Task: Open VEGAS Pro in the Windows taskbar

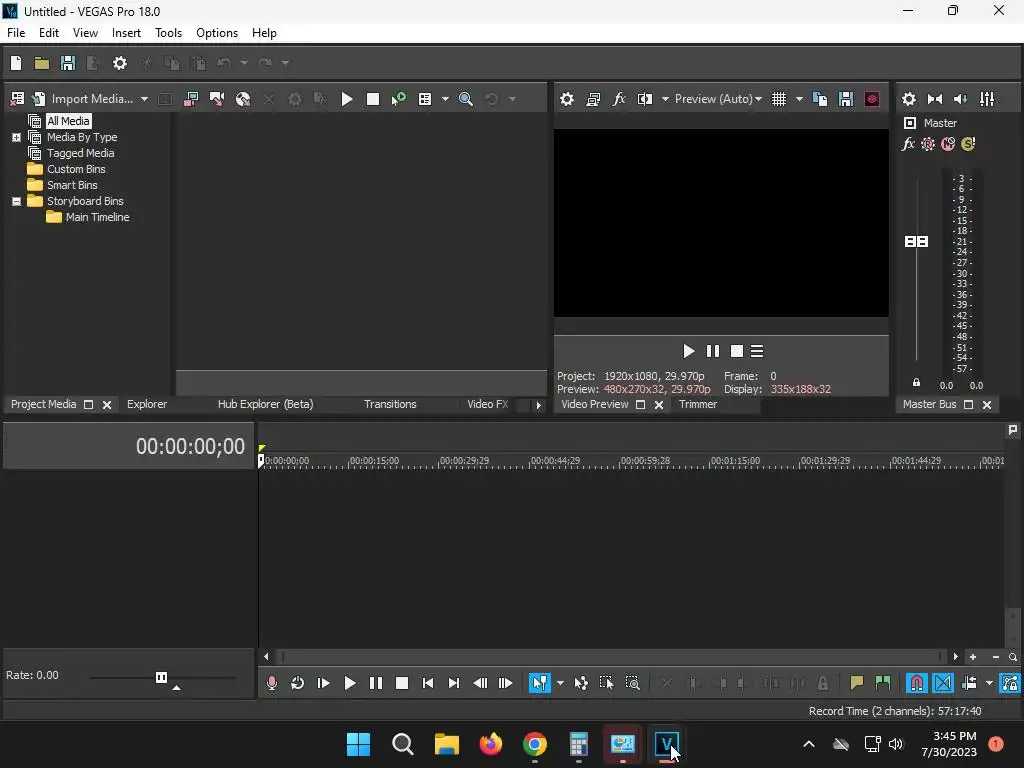Action: (666, 744)
